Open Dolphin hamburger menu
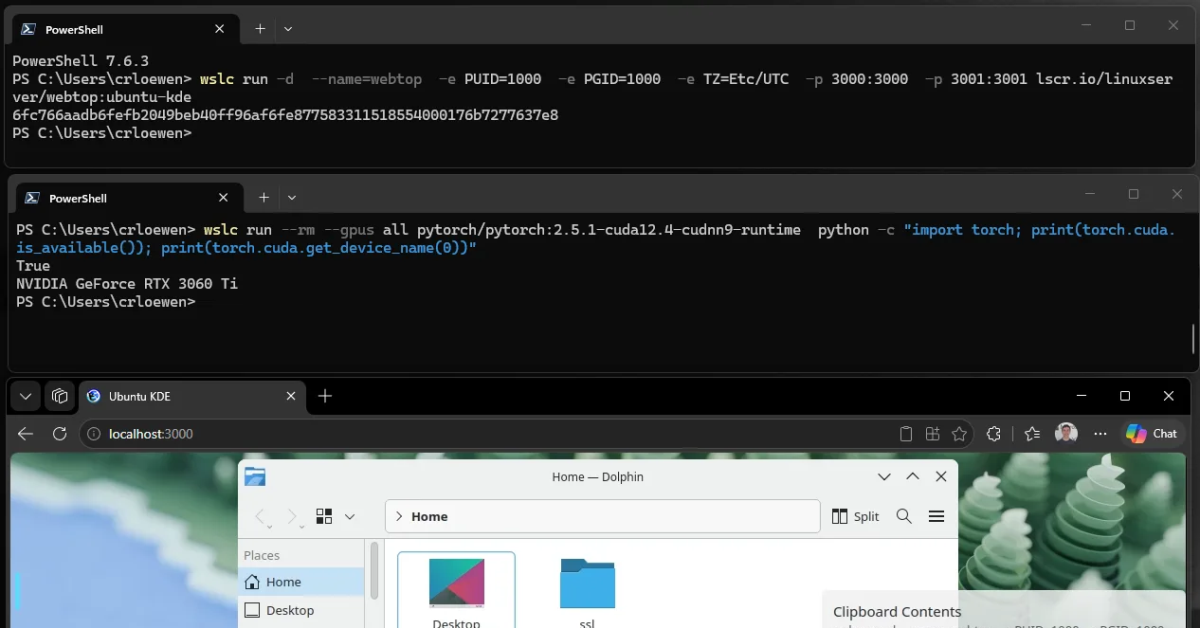Viewport: 1200px width, 628px height. (x=937, y=516)
